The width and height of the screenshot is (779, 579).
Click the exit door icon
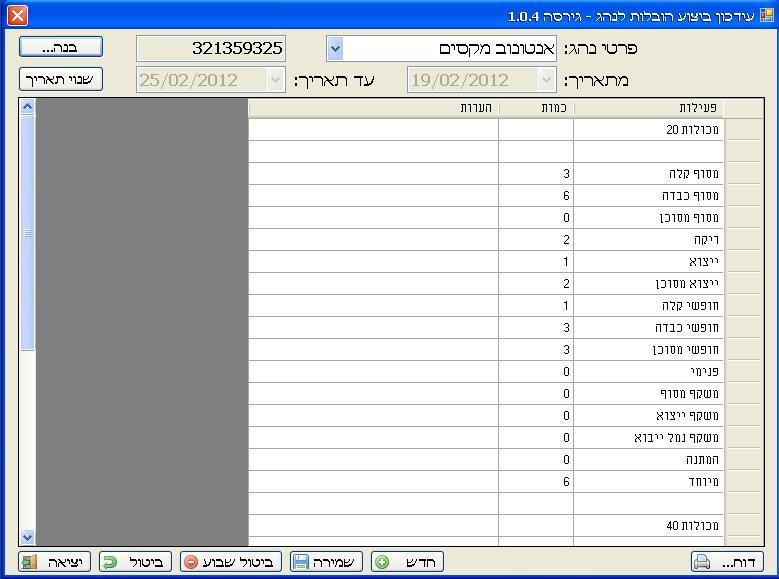click(x=29, y=562)
